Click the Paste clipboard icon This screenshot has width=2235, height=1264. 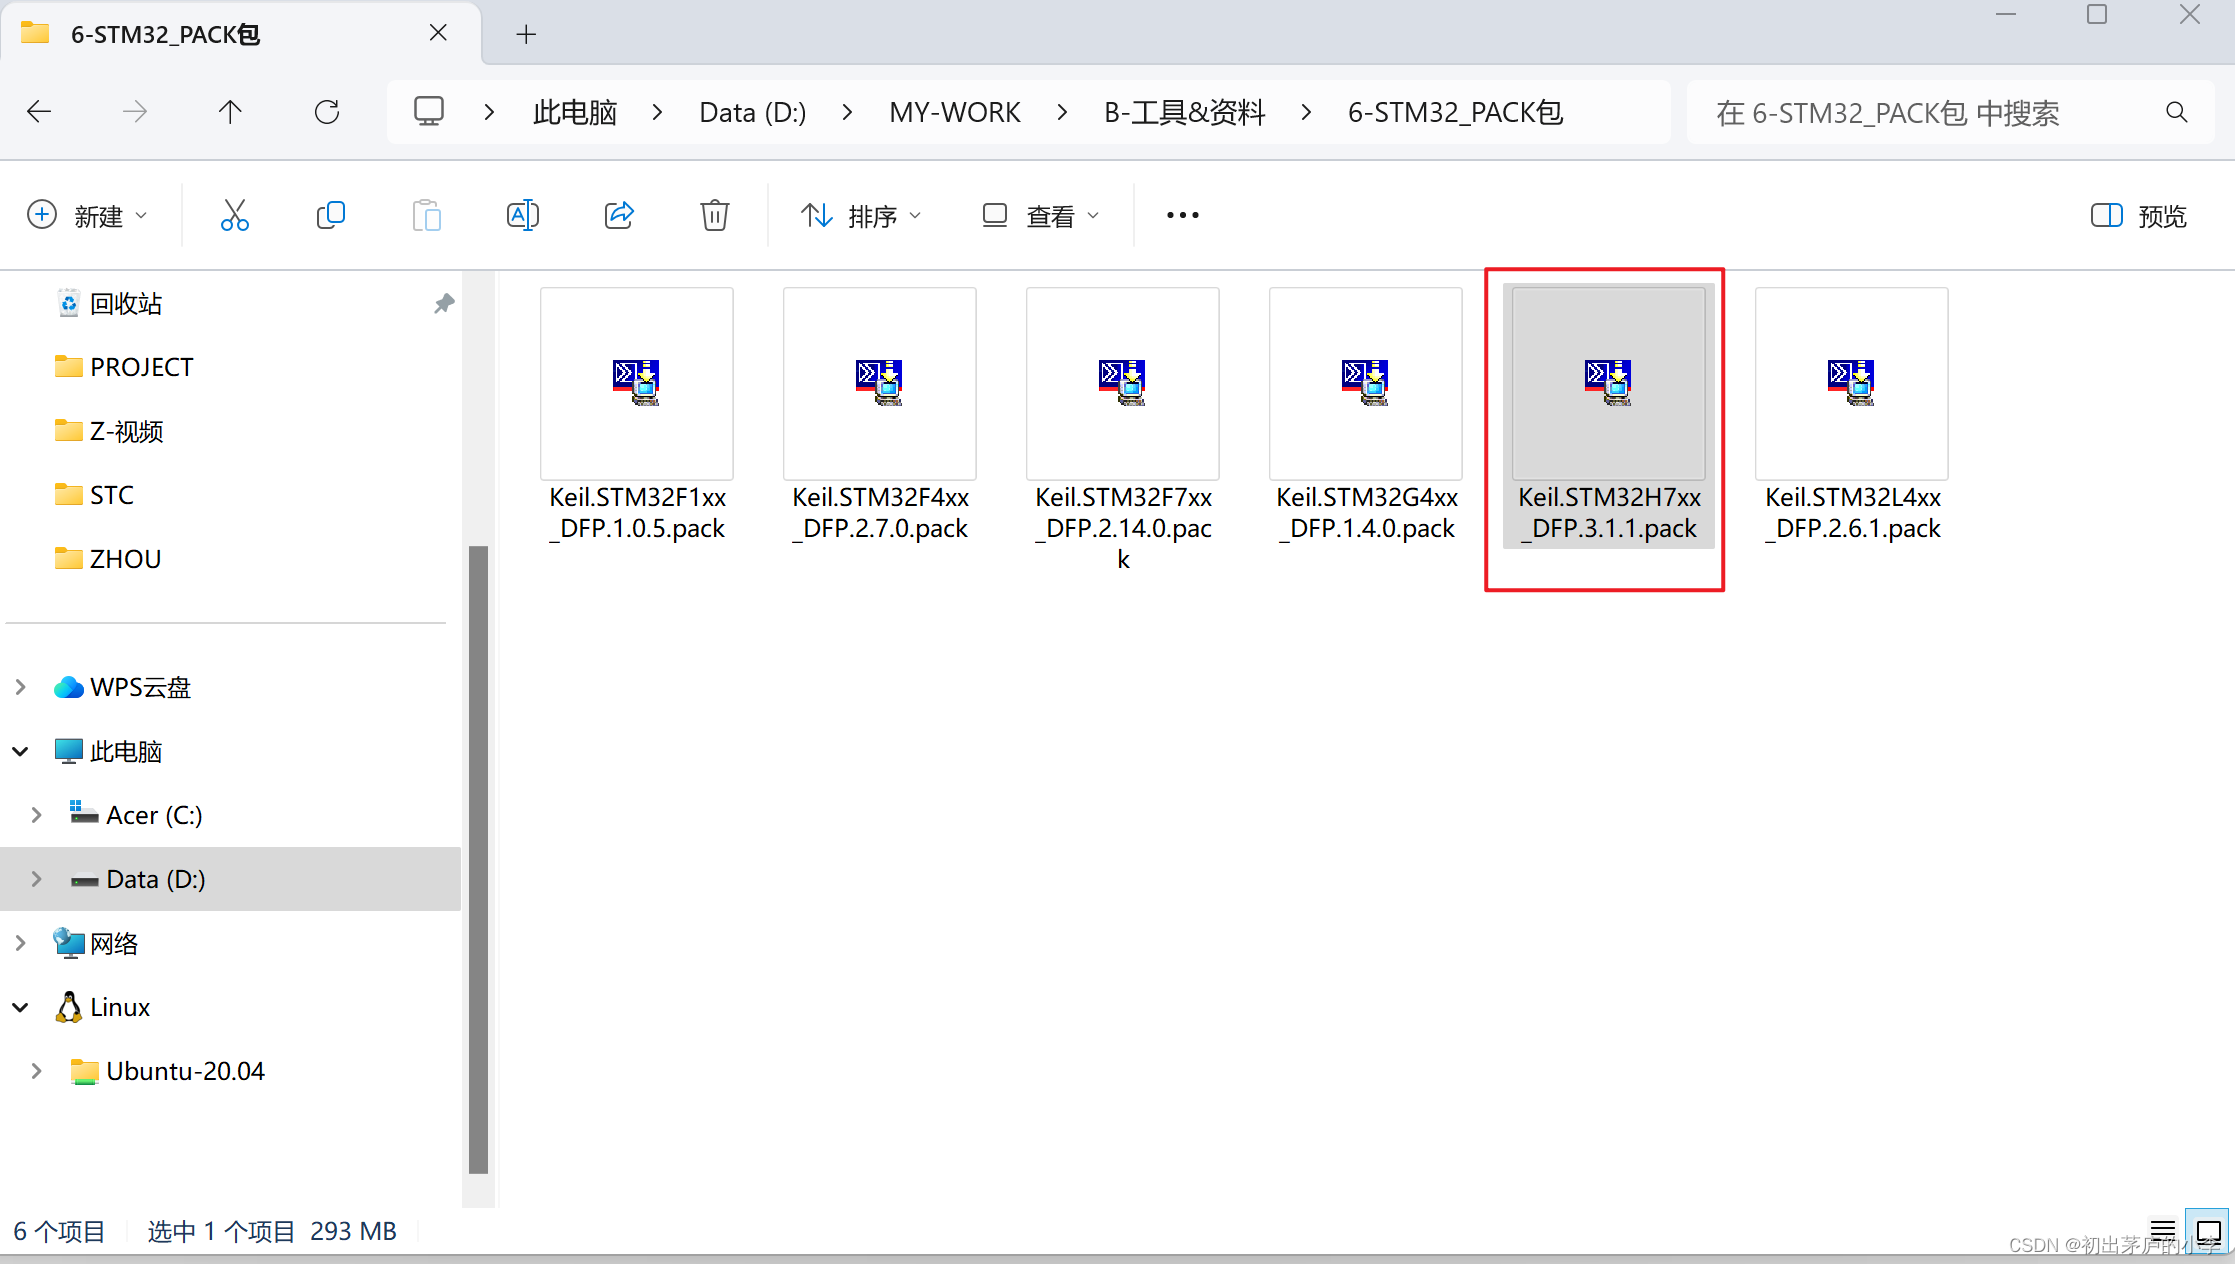426,215
